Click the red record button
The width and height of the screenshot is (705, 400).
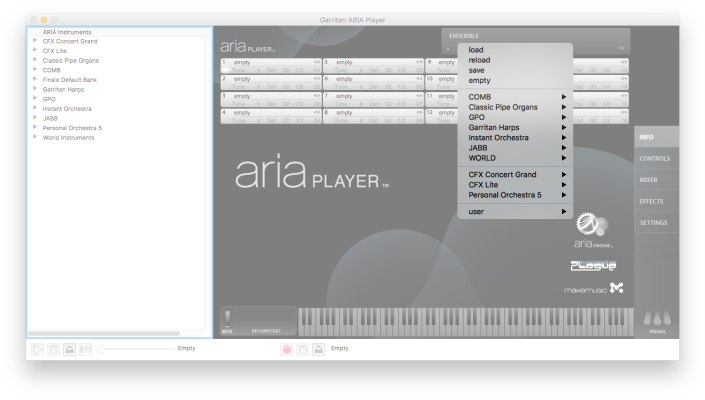pos(287,349)
